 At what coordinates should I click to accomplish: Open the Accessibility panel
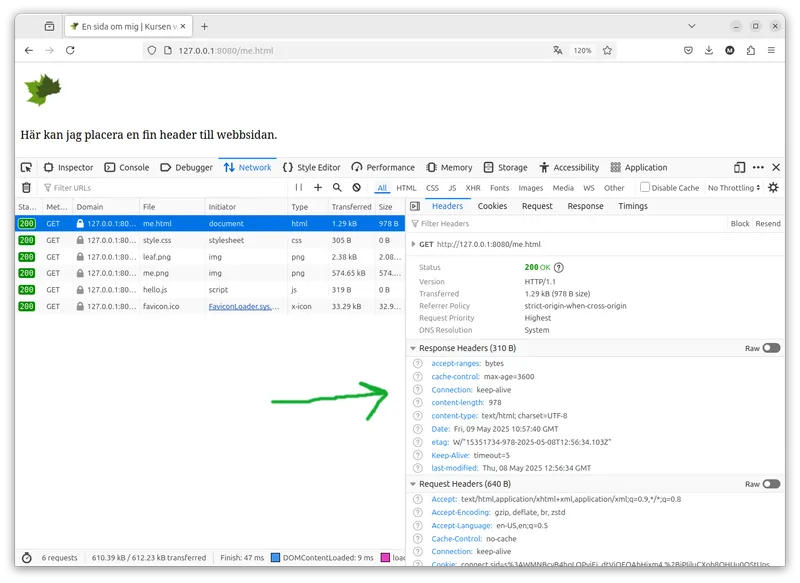click(569, 167)
